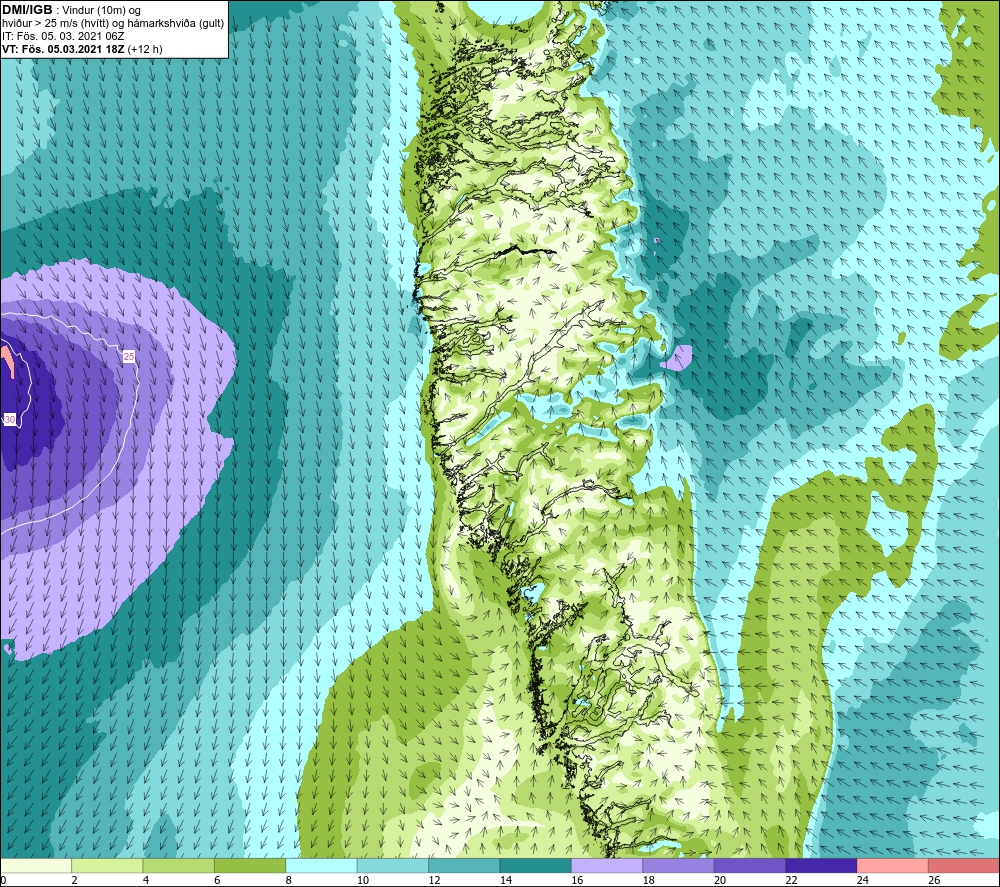This screenshot has height=887, width=1000.
Task: Click the lavender 16–18 m/s legend swatch
Action: [x=607, y=865]
